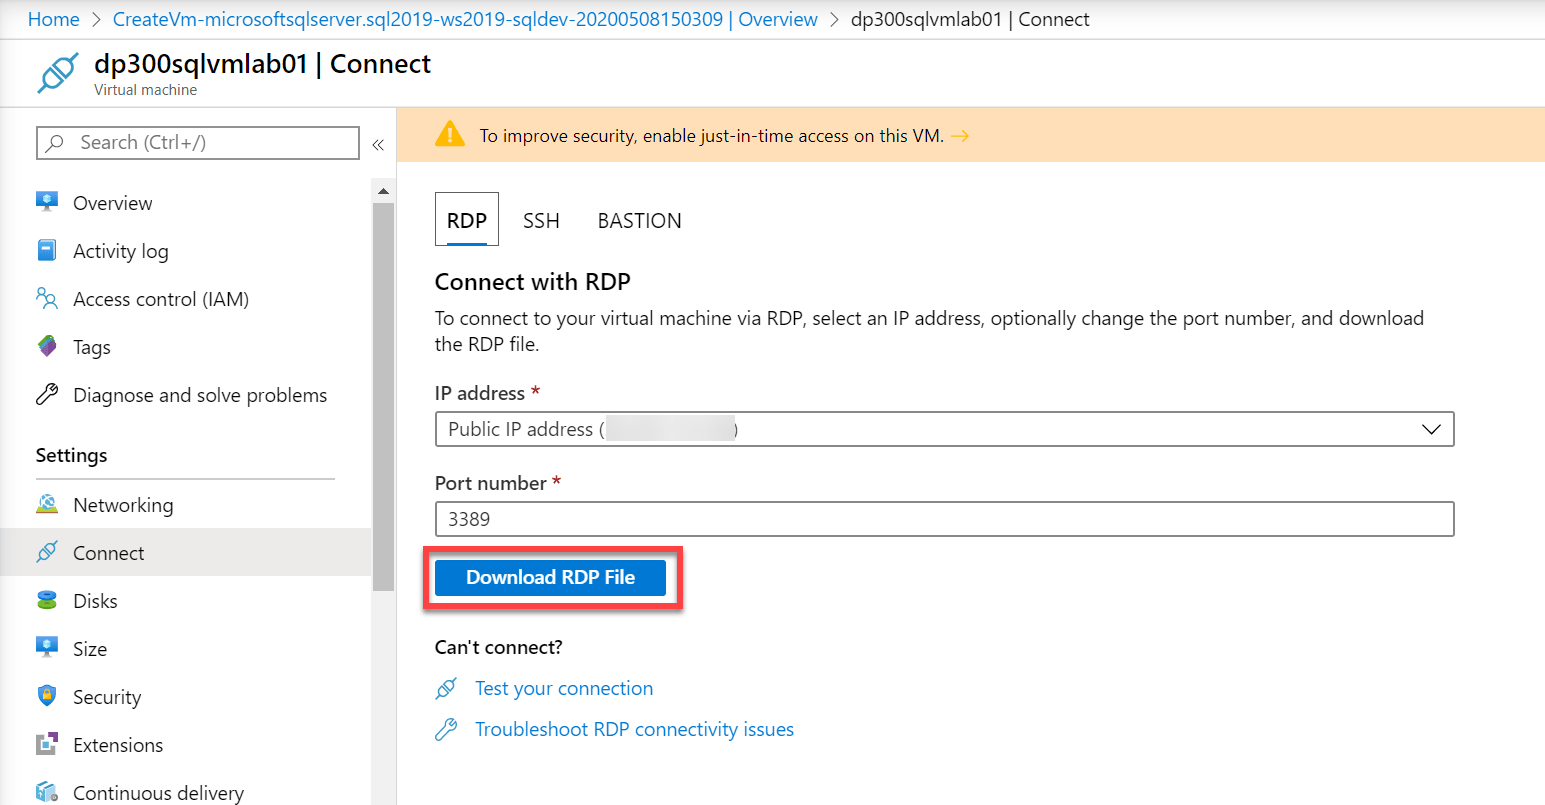The height and width of the screenshot is (805, 1545).
Task: Open Diagnose and solve problems via wrench icon
Action: (46, 394)
